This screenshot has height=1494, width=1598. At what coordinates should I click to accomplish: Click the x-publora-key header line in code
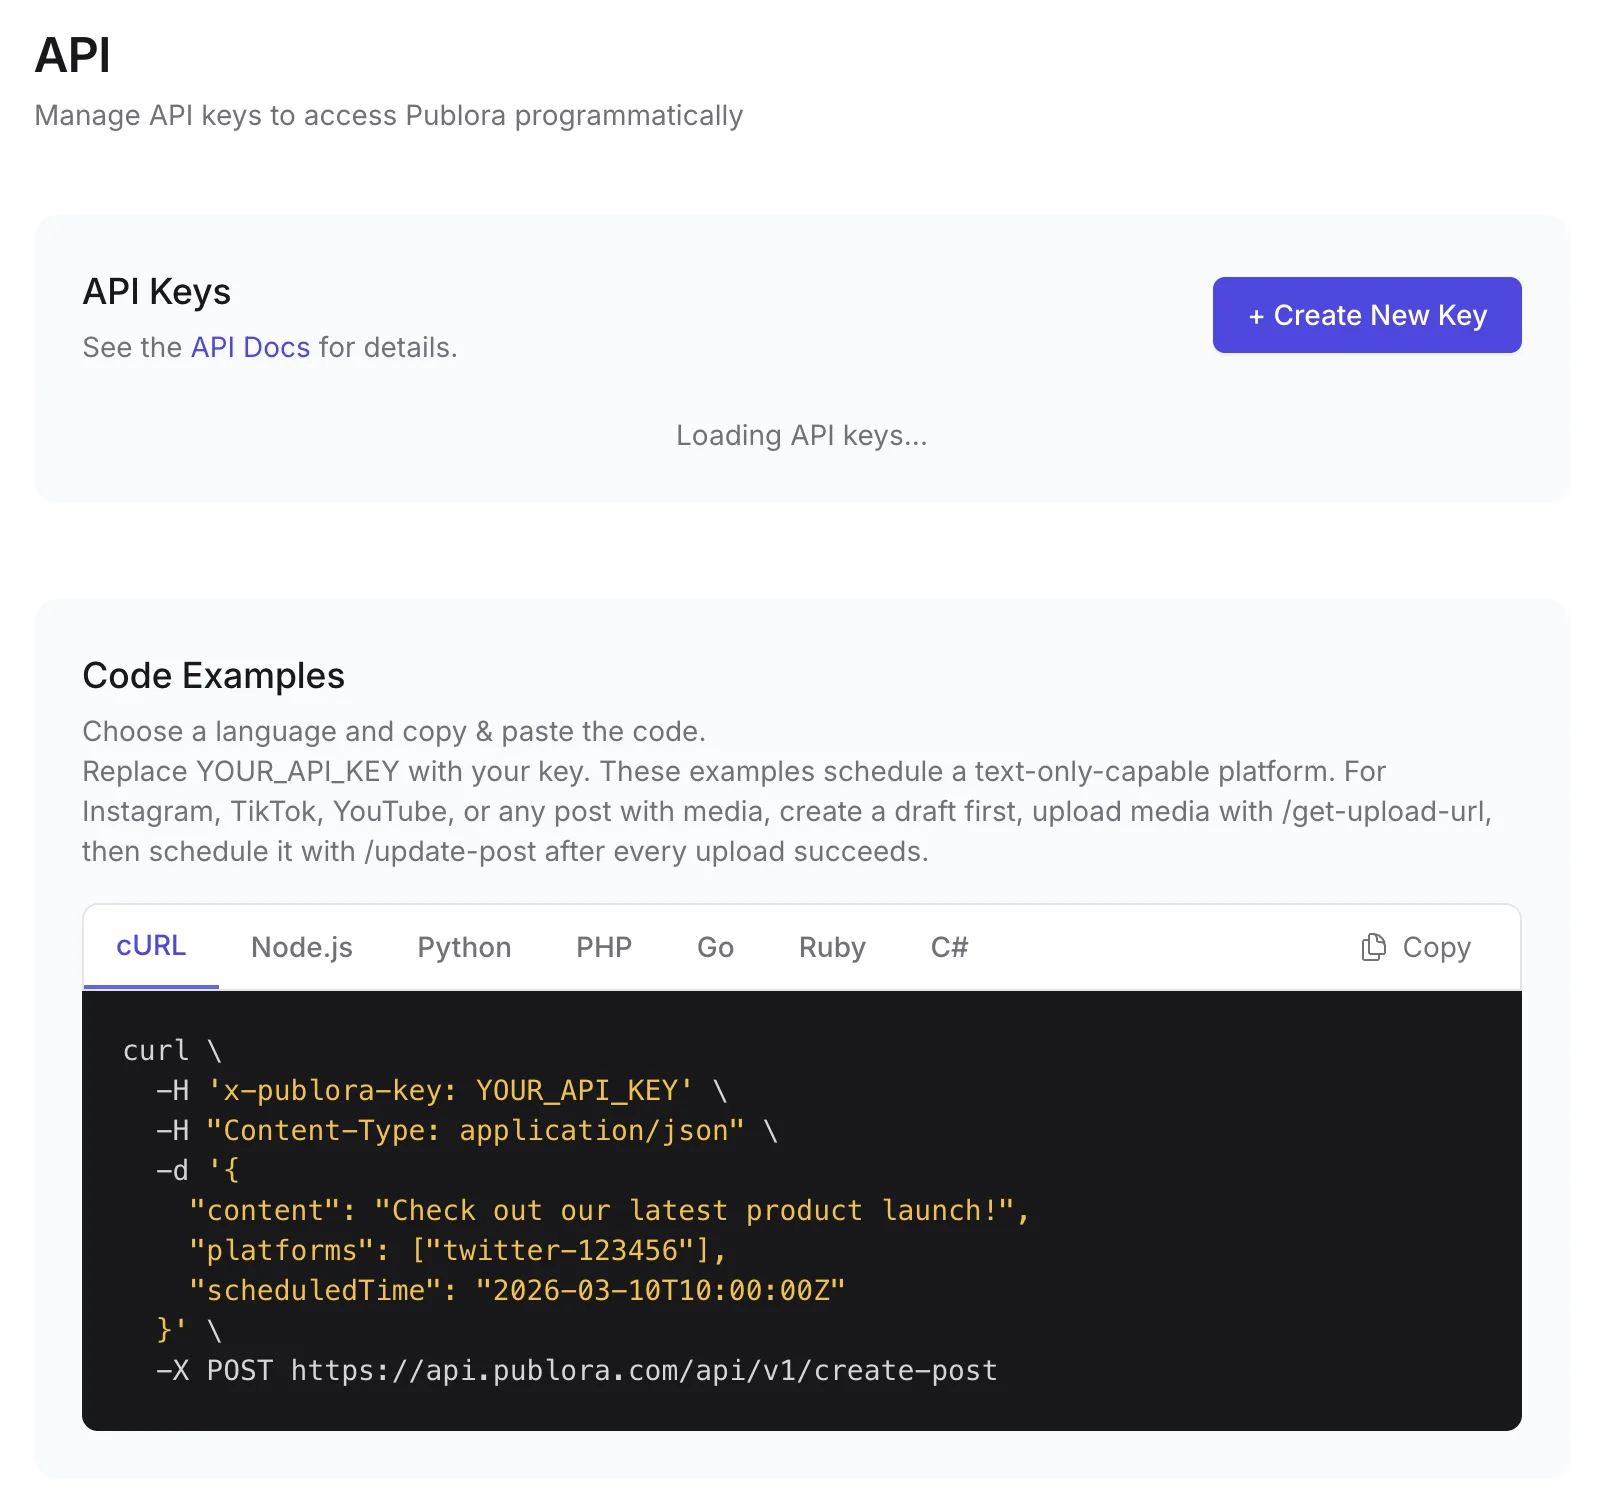point(441,1090)
